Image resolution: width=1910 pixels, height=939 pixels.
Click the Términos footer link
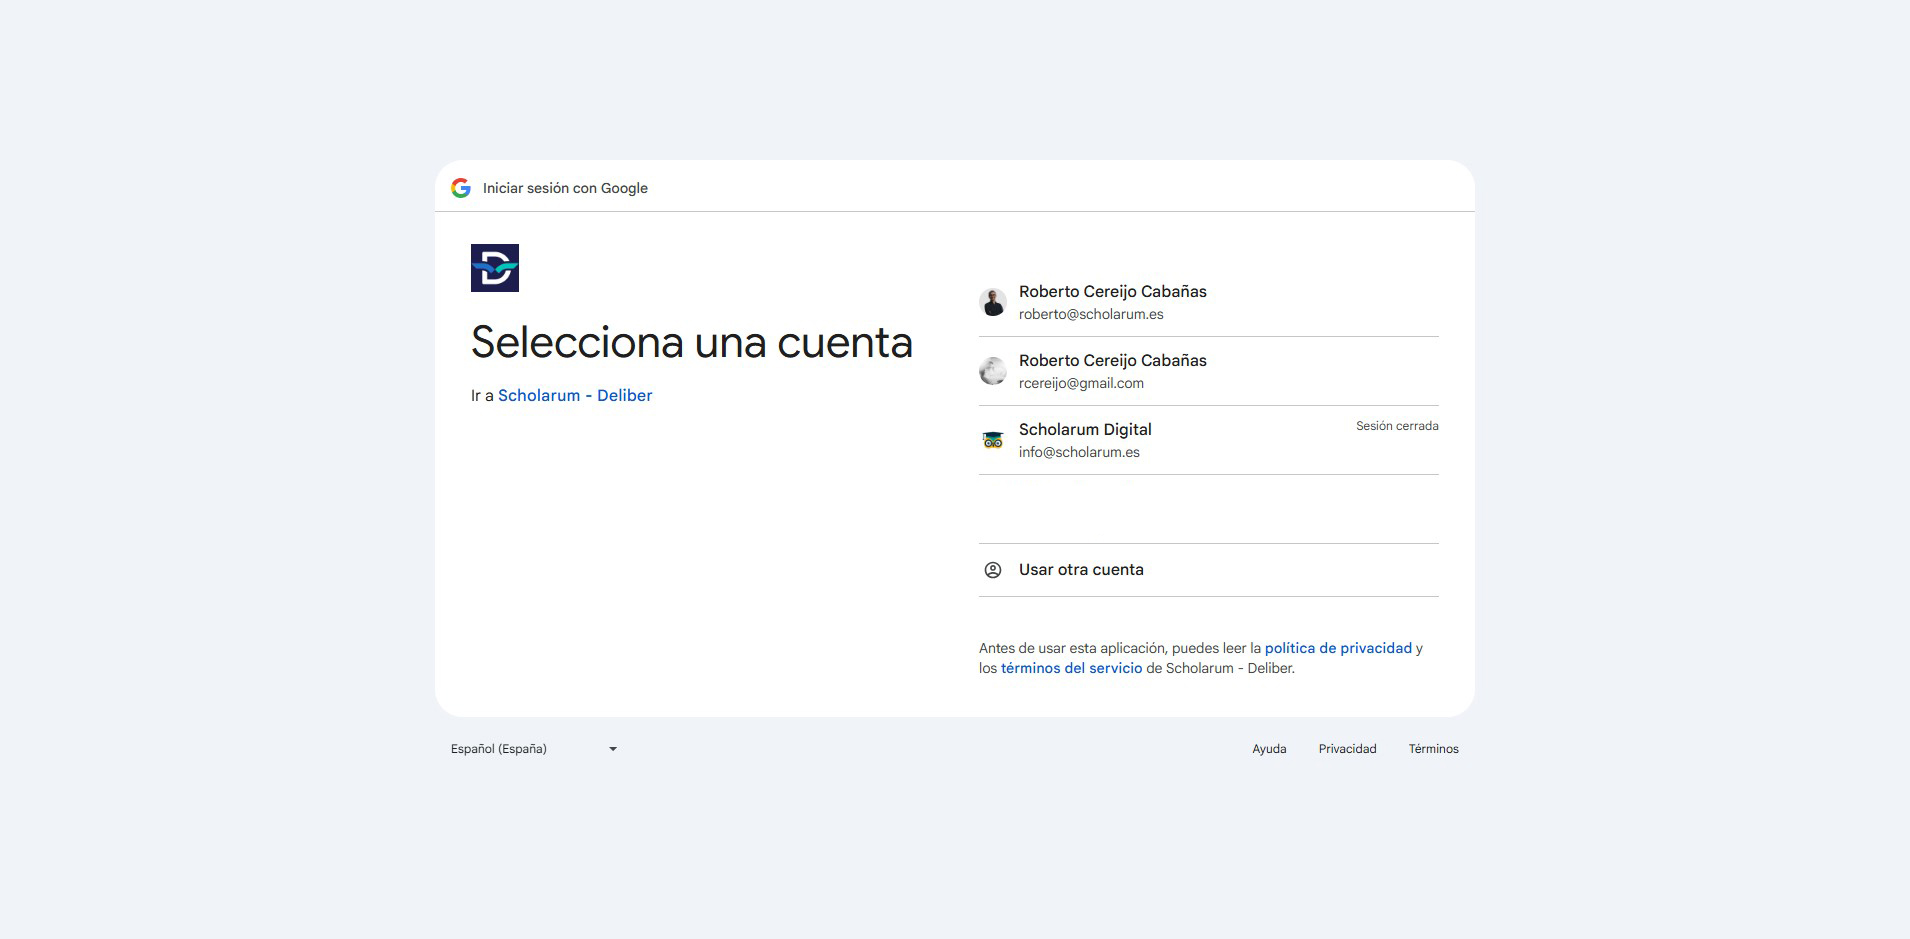[1433, 748]
